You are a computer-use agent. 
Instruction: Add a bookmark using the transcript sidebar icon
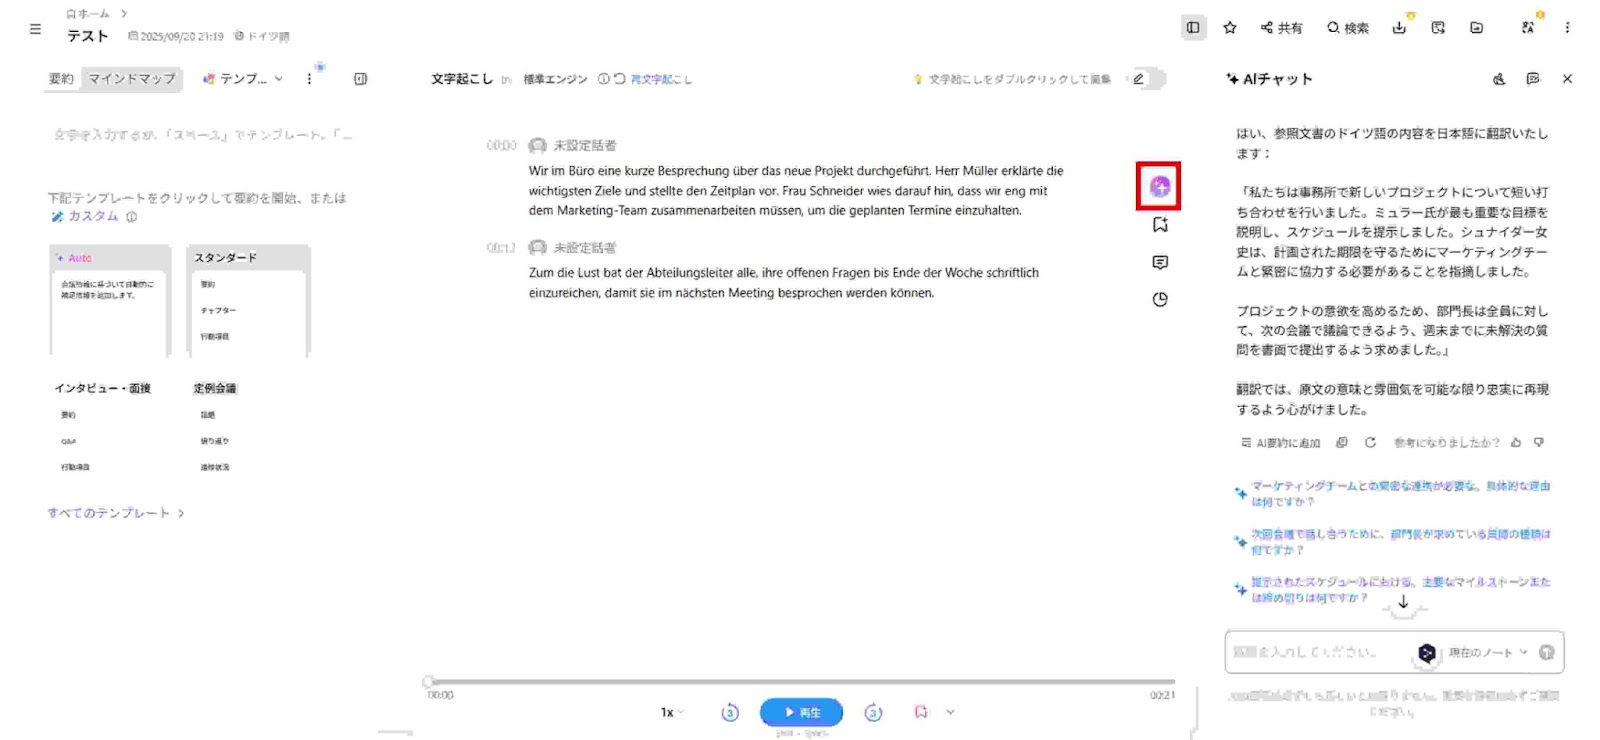pos(1160,225)
